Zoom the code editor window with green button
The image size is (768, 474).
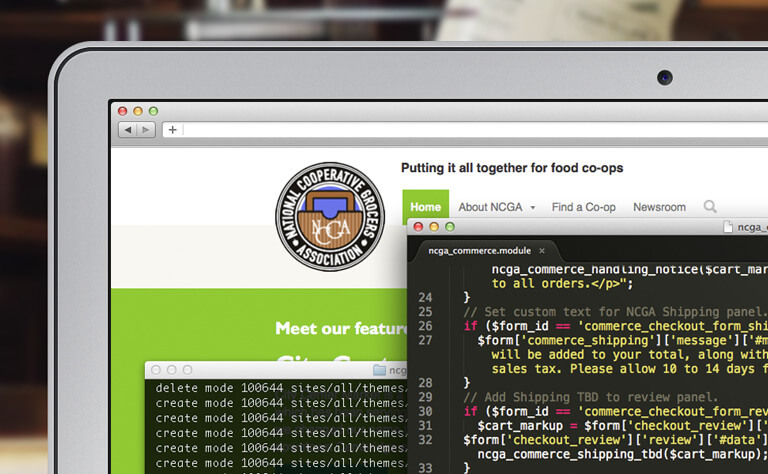tap(450, 226)
